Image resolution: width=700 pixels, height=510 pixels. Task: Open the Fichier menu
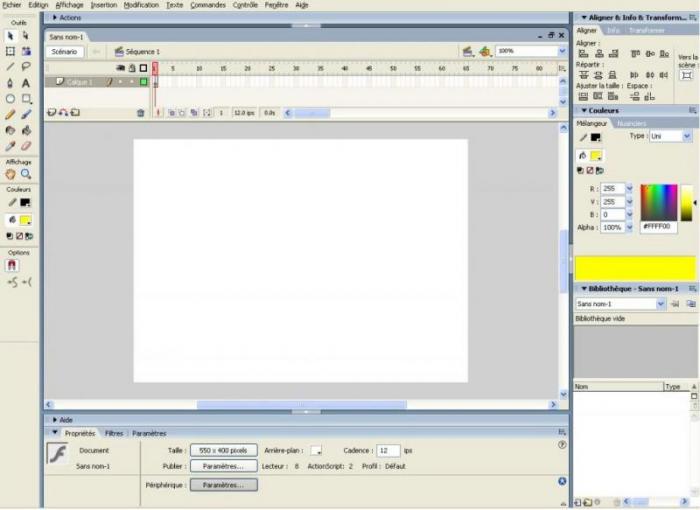[x=12, y=5]
